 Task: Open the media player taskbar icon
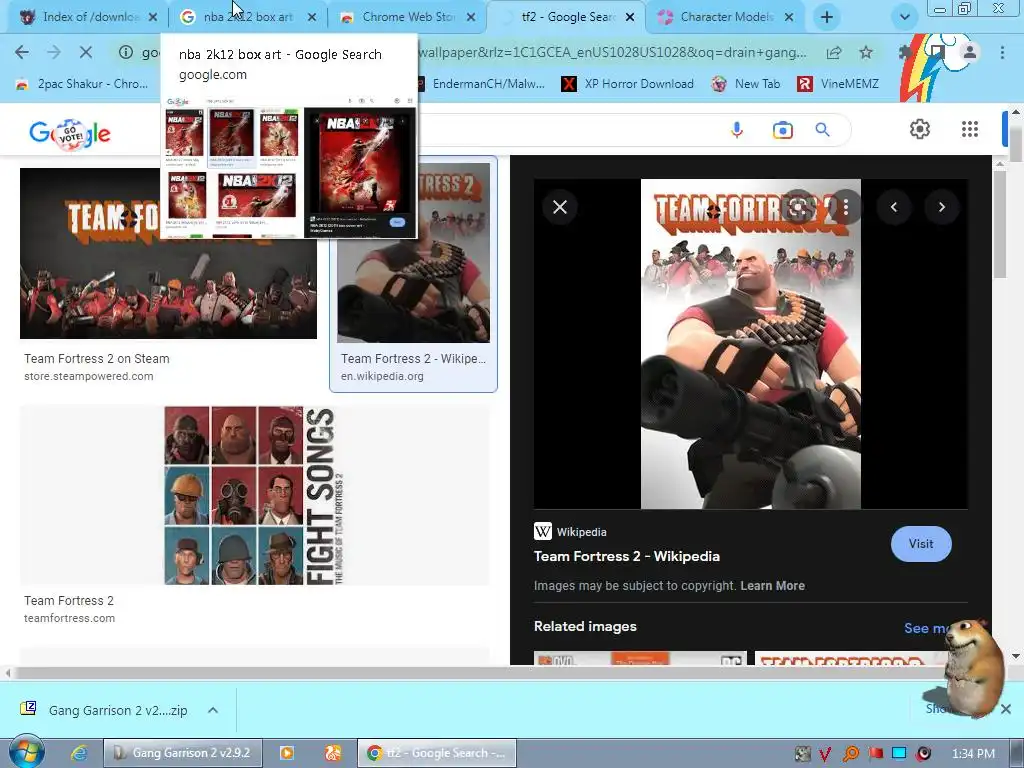click(x=287, y=753)
